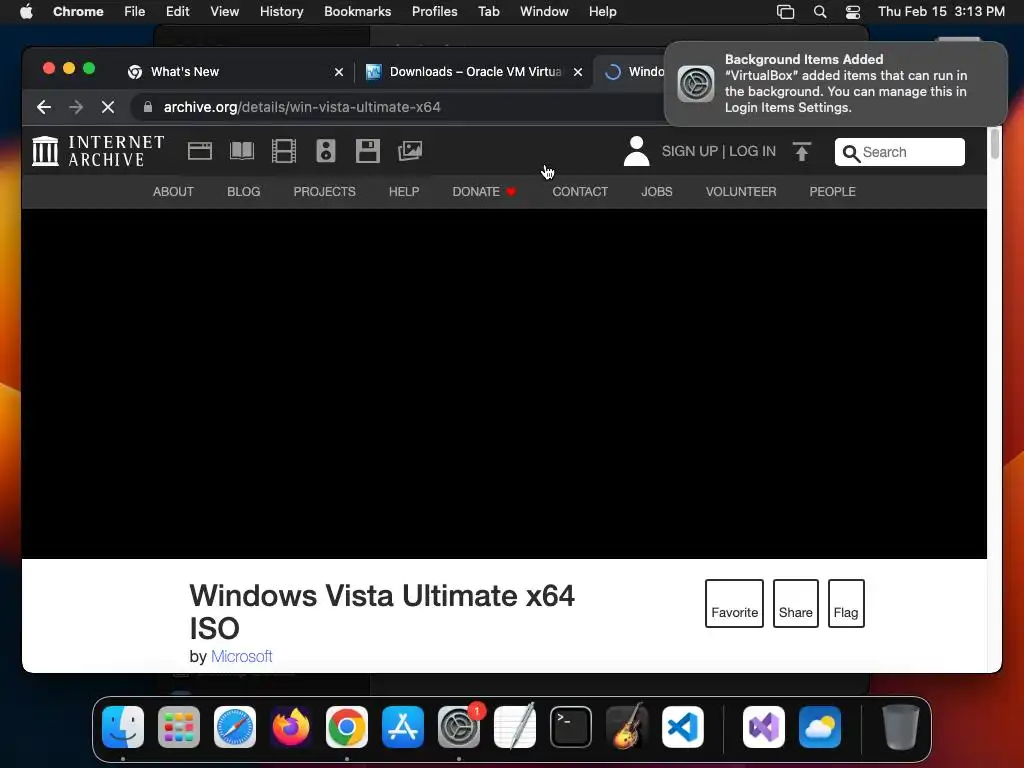Screen dimensions: 1024x768
Task: Open App Store from the Dock
Action: tap(403, 727)
